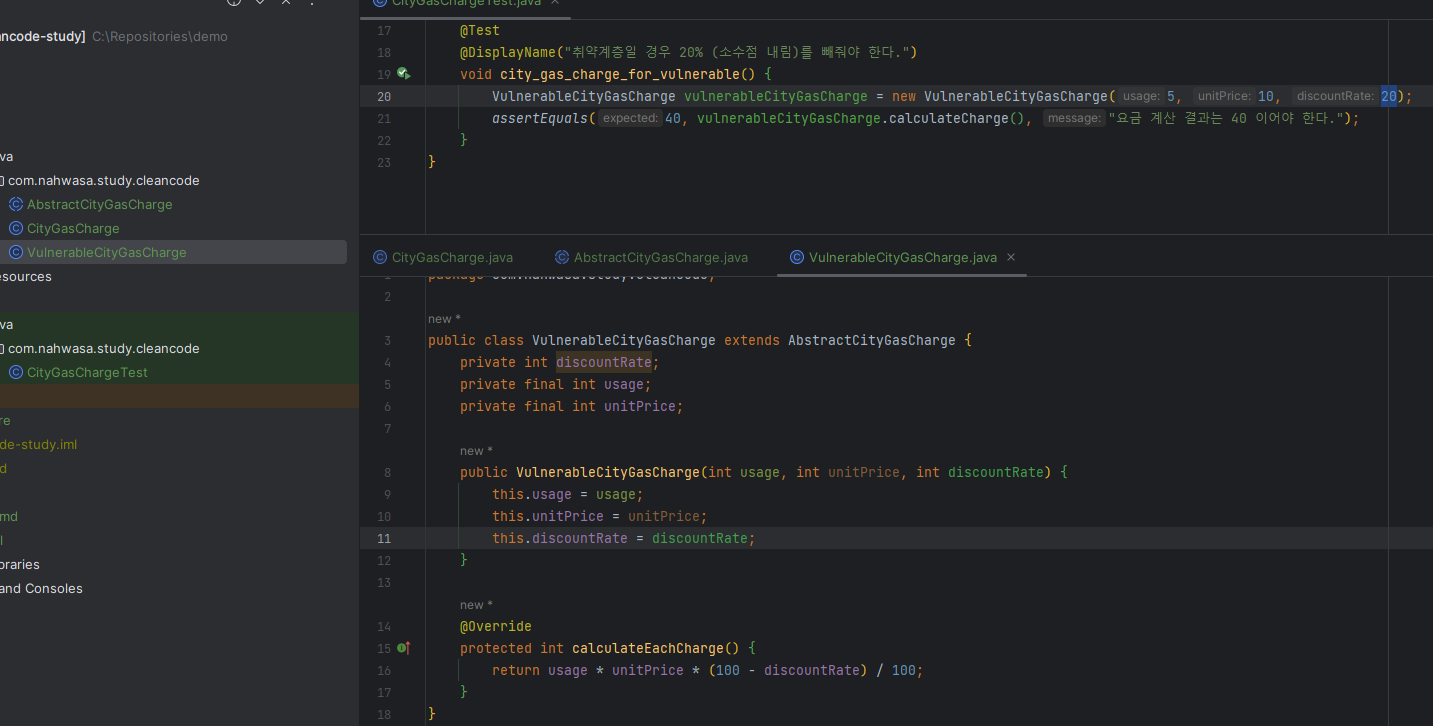
Task: Click the C:\Repositories\demo project path
Action: pos(160,36)
